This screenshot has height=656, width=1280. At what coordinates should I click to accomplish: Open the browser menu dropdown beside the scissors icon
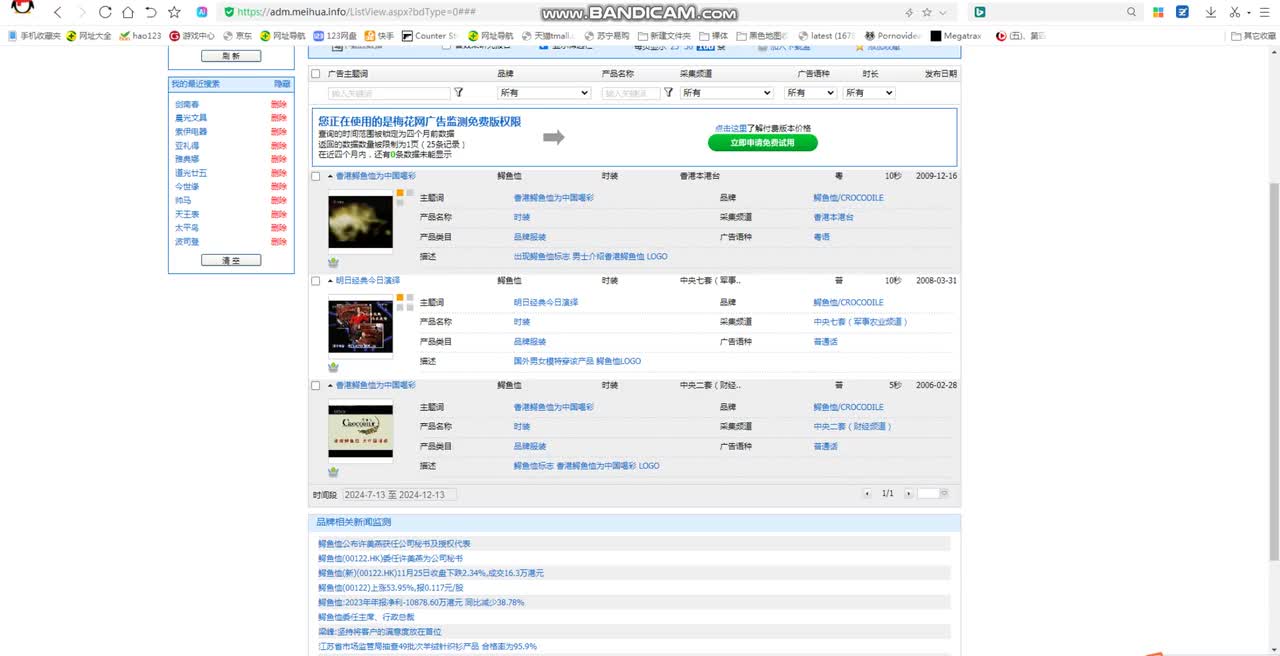(x=1250, y=12)
